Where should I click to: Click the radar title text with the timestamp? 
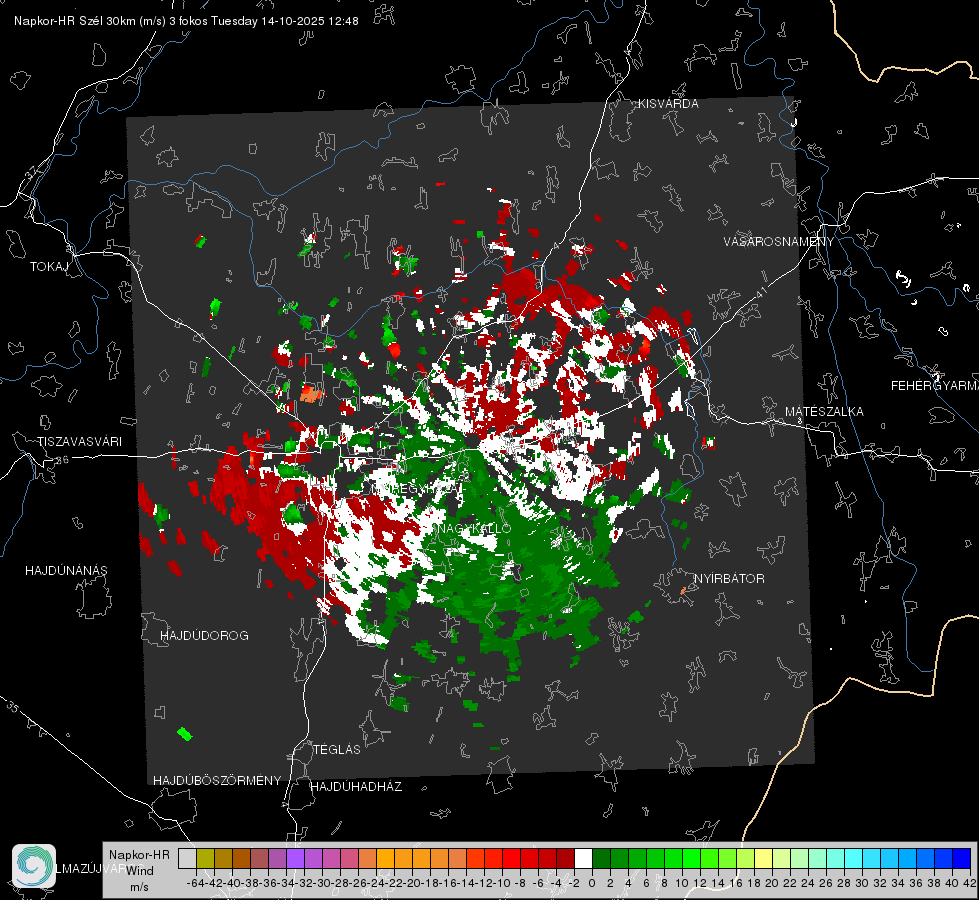pyautogui.click(x=186, y=21)
